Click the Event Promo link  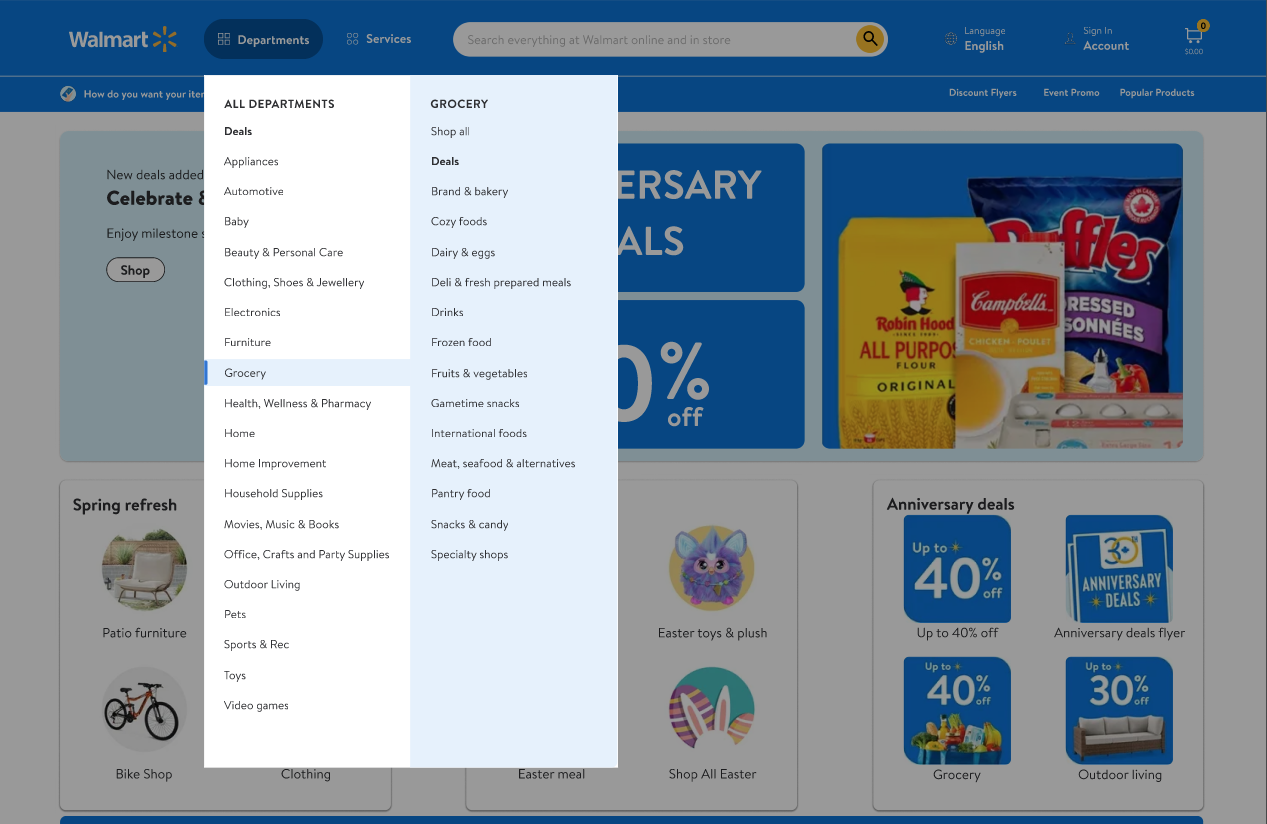coord(1071,93)
